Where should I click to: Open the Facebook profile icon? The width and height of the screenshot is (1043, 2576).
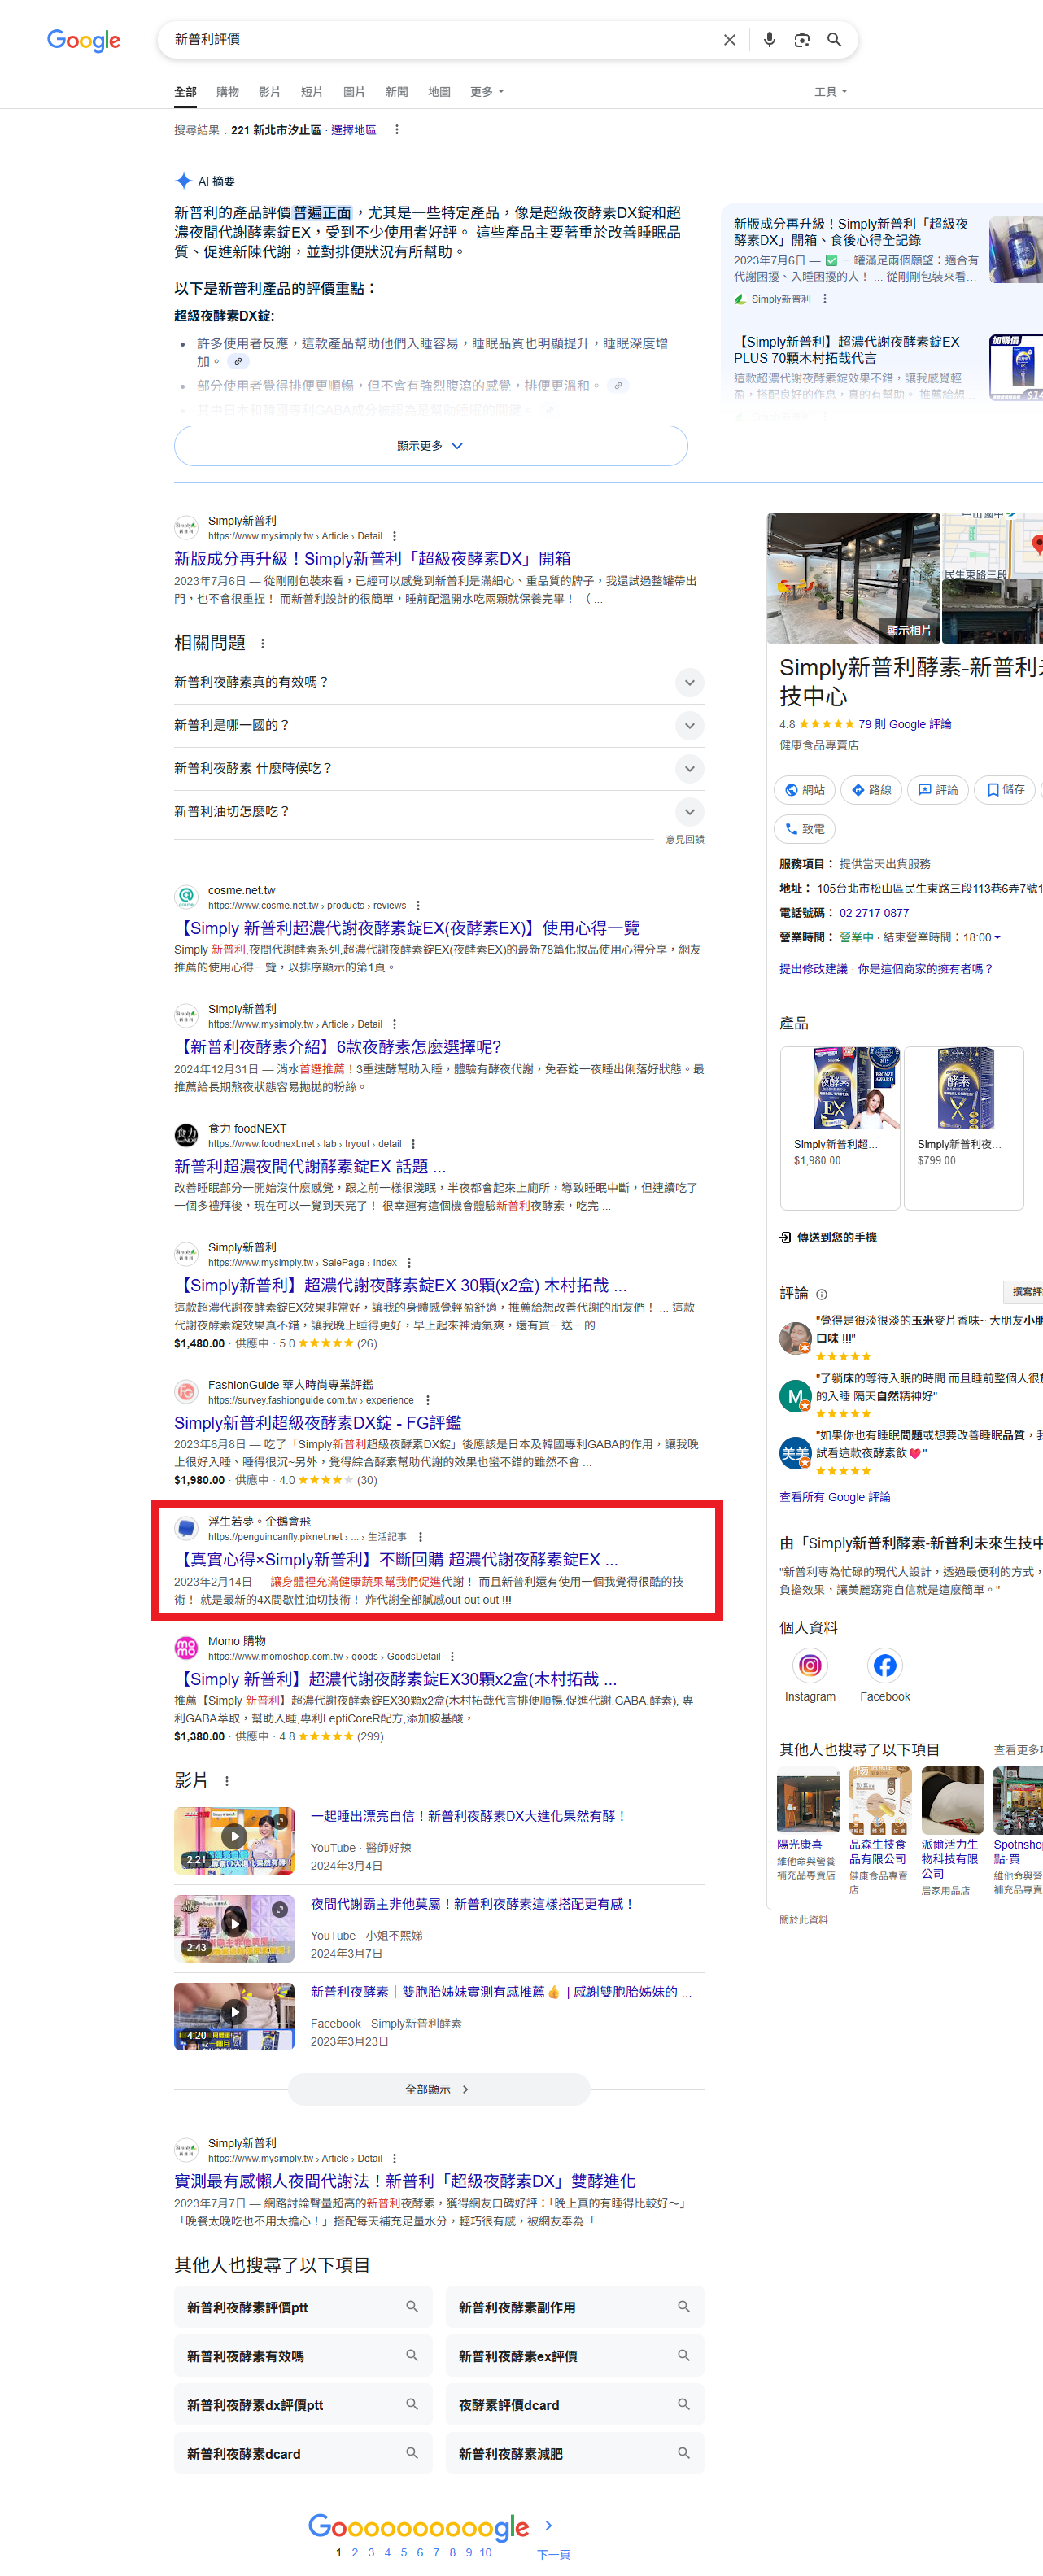(x=885, y=1665)
